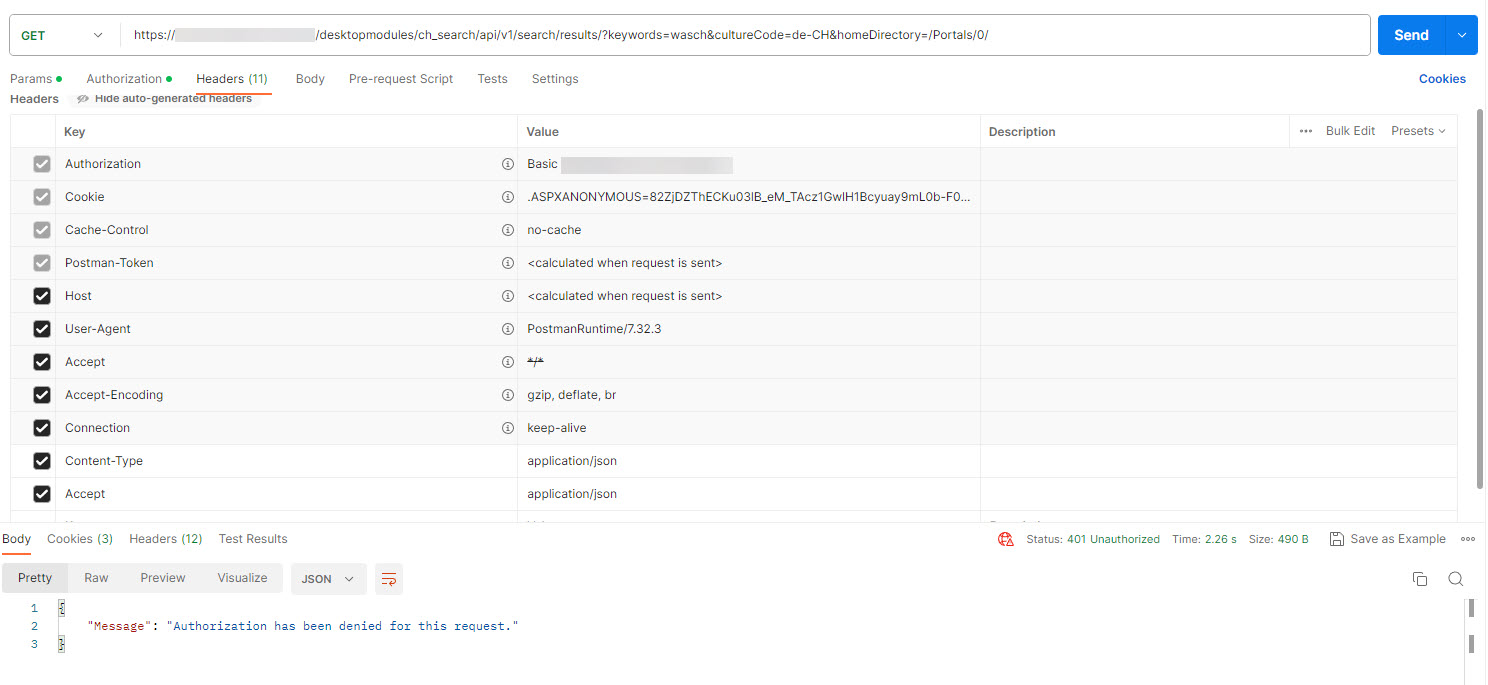The image size is (1488, 685).
Task: Switch to Visualize response view
Action: (x=242, y=578)
